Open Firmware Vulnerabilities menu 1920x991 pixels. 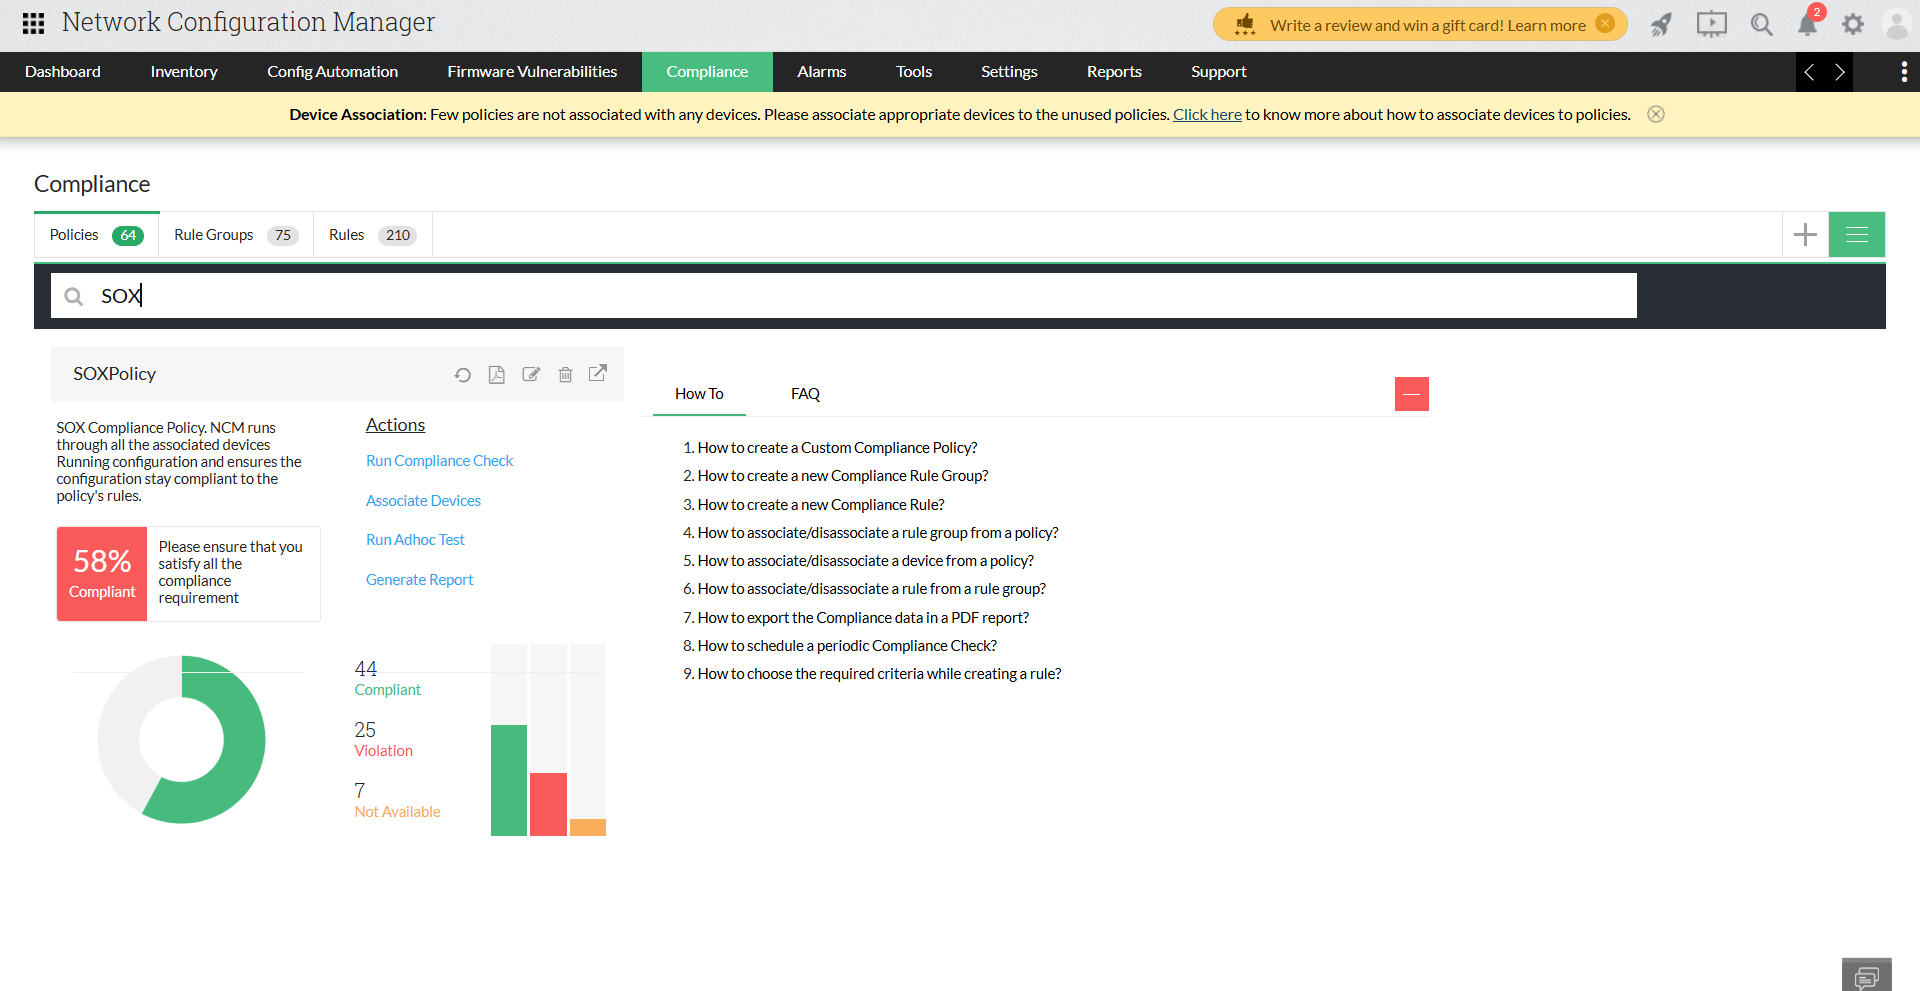(x=532, y=72)
